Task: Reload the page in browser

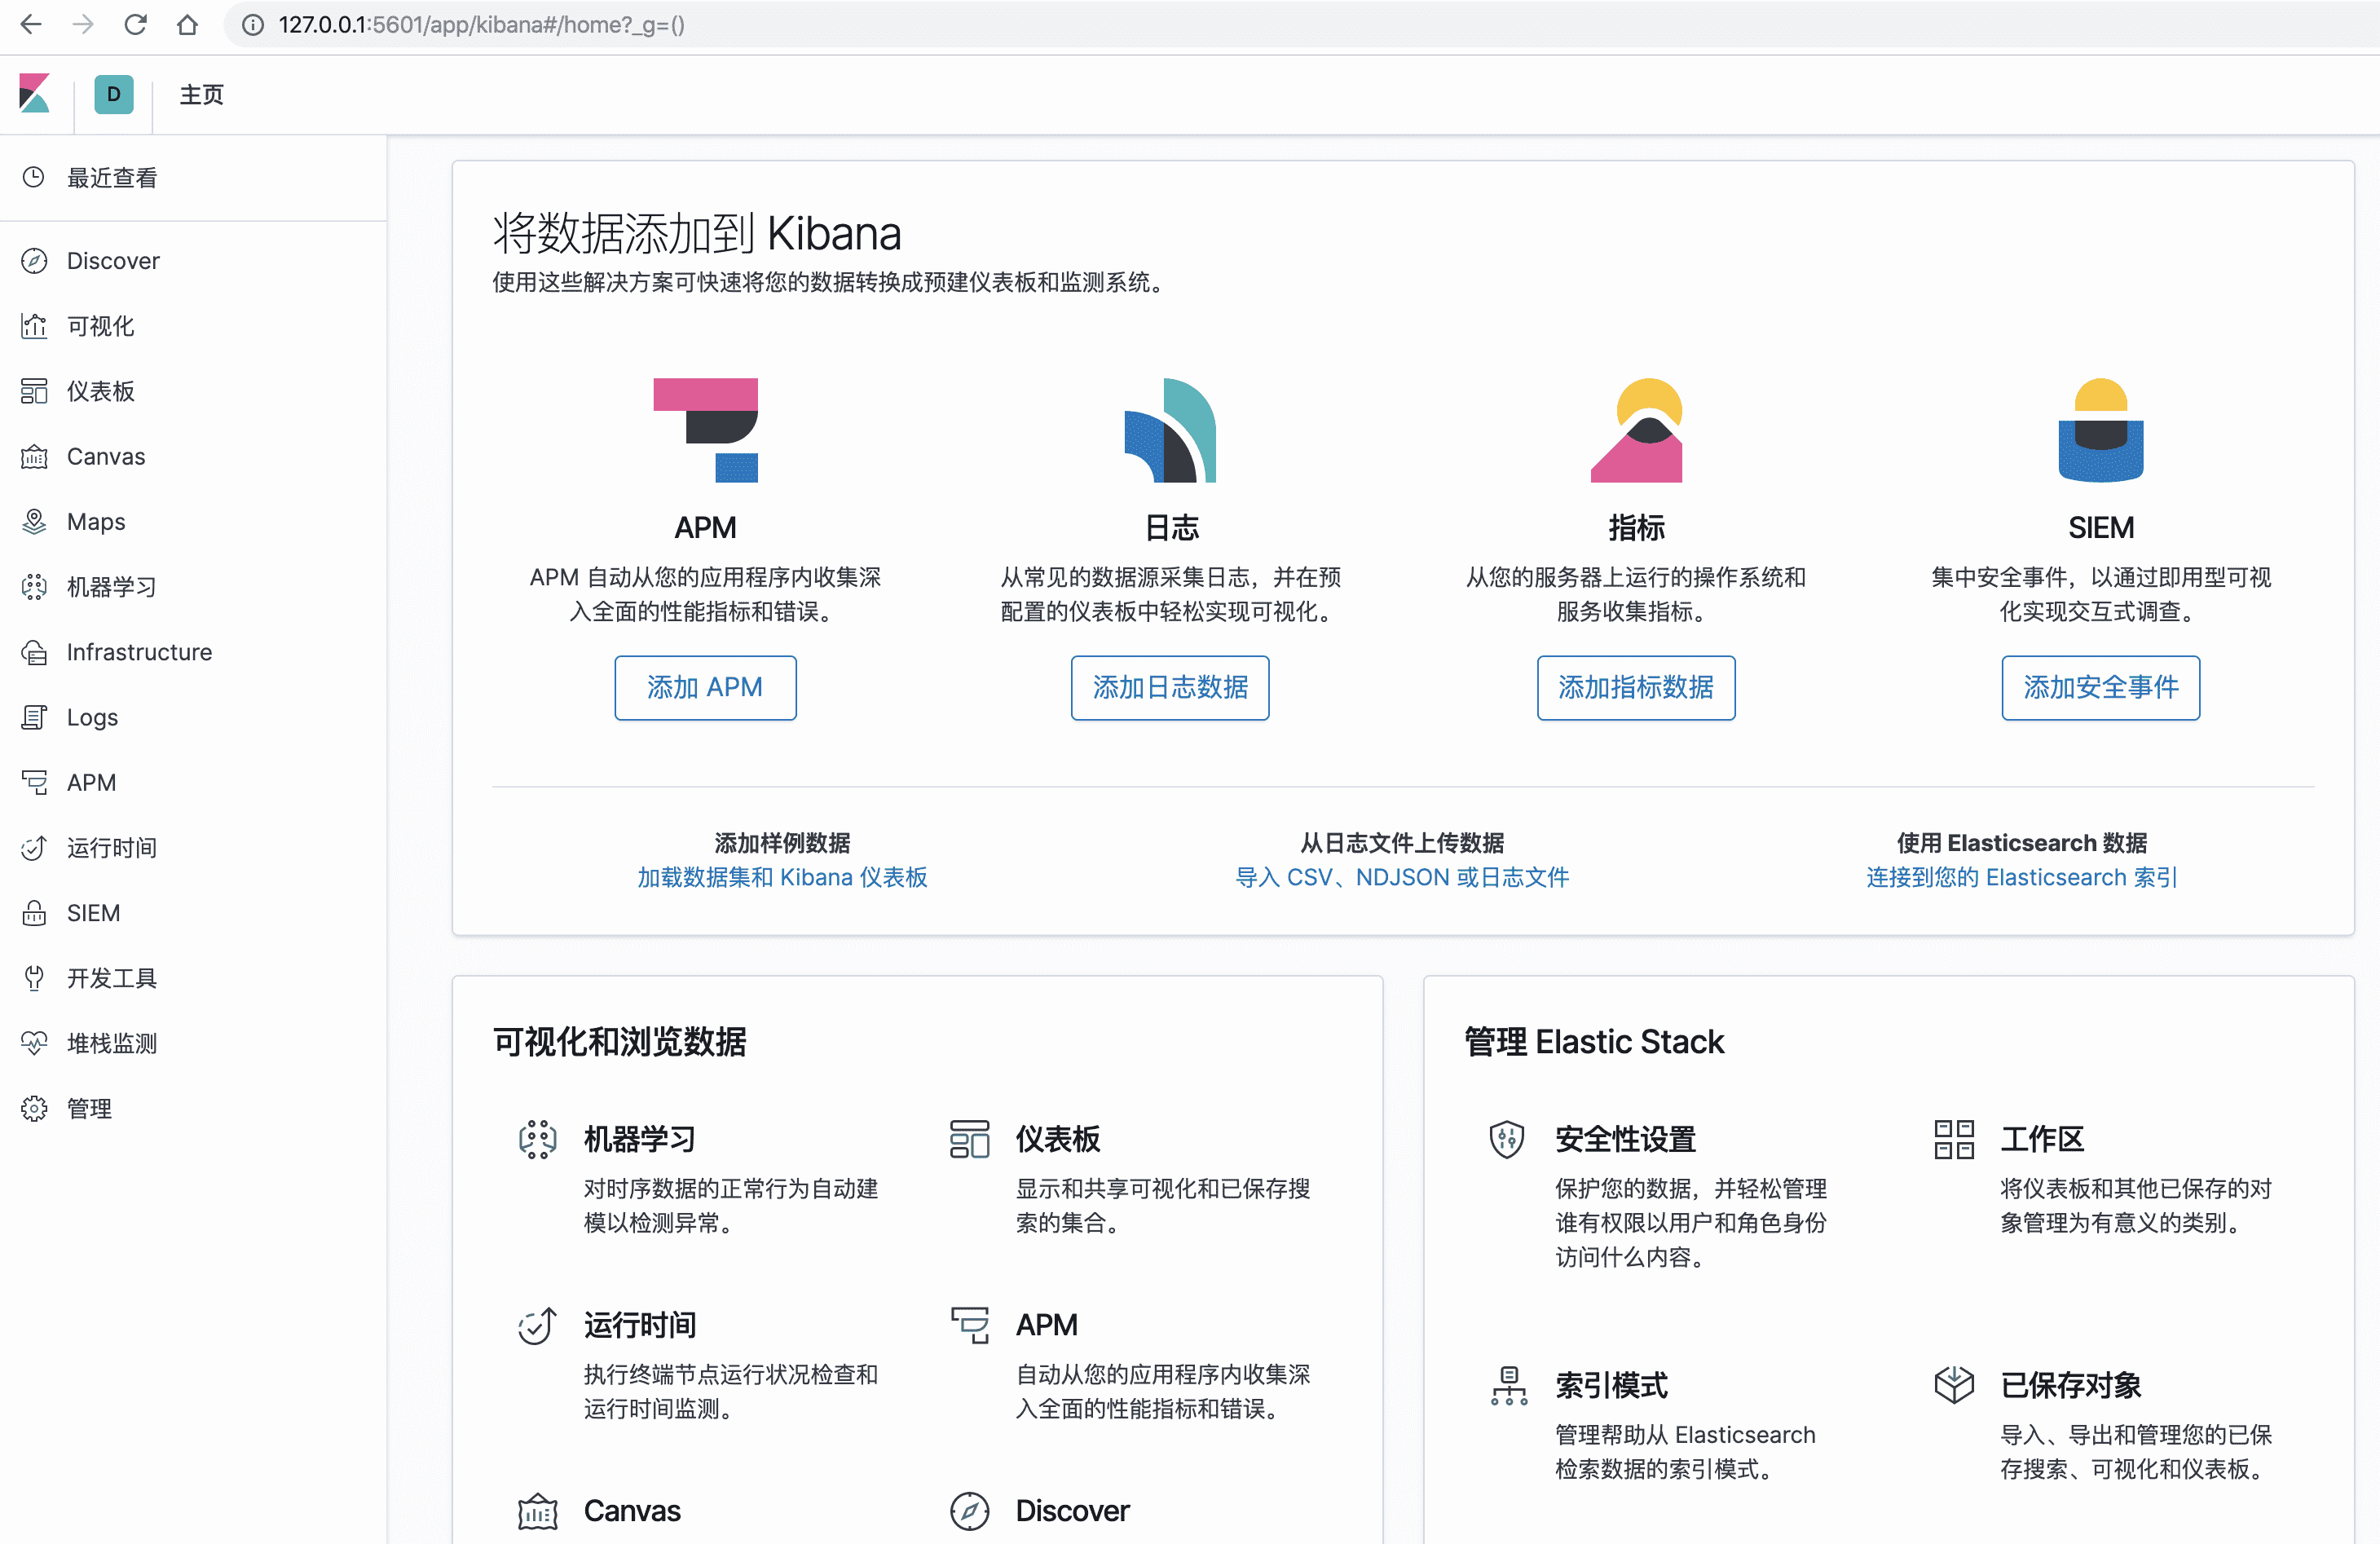Action: 135,25
